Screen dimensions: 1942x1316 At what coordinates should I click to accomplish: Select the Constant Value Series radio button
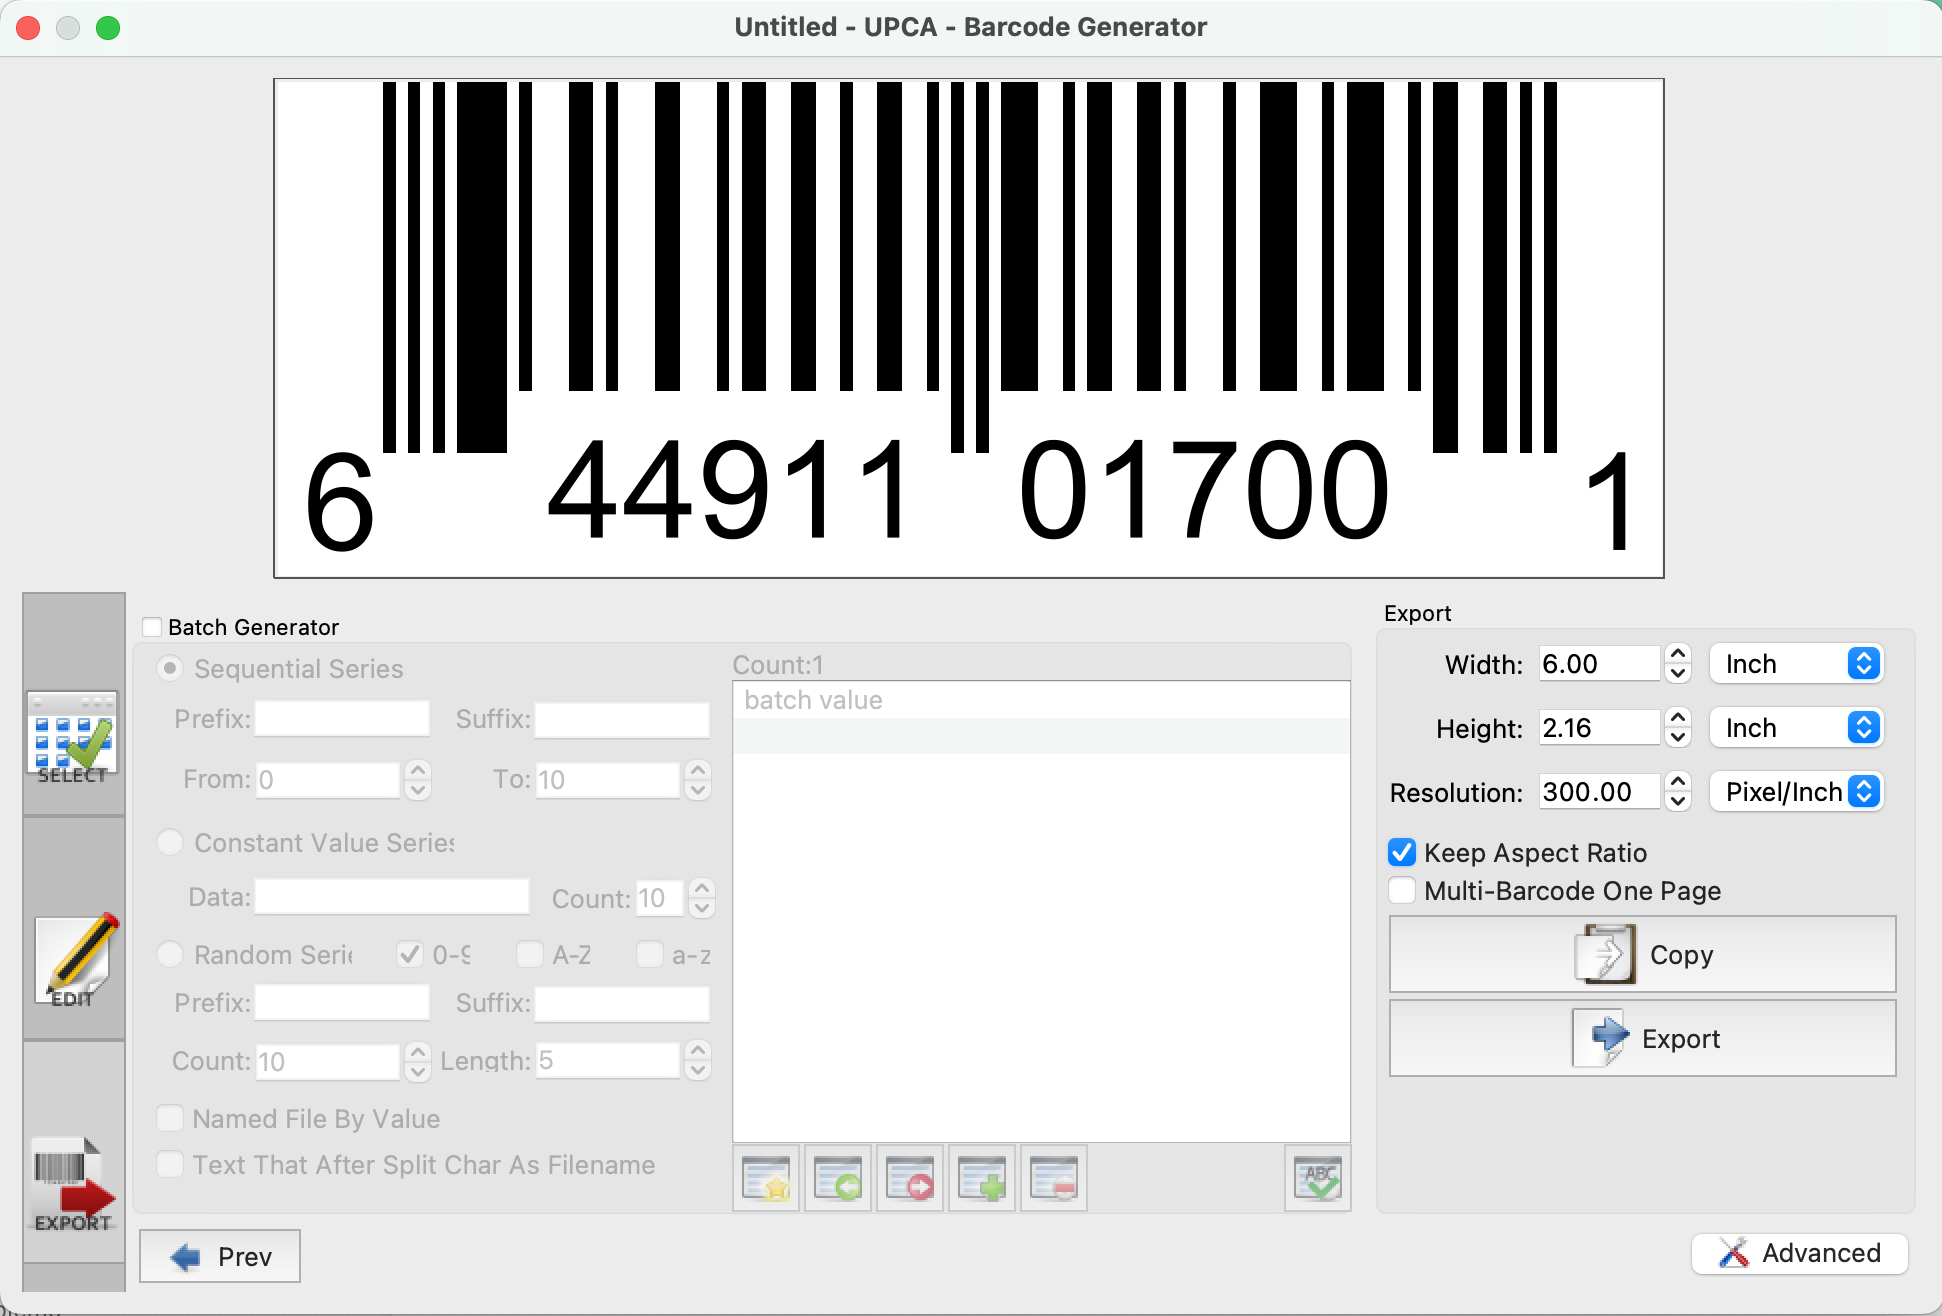point(170,842)
